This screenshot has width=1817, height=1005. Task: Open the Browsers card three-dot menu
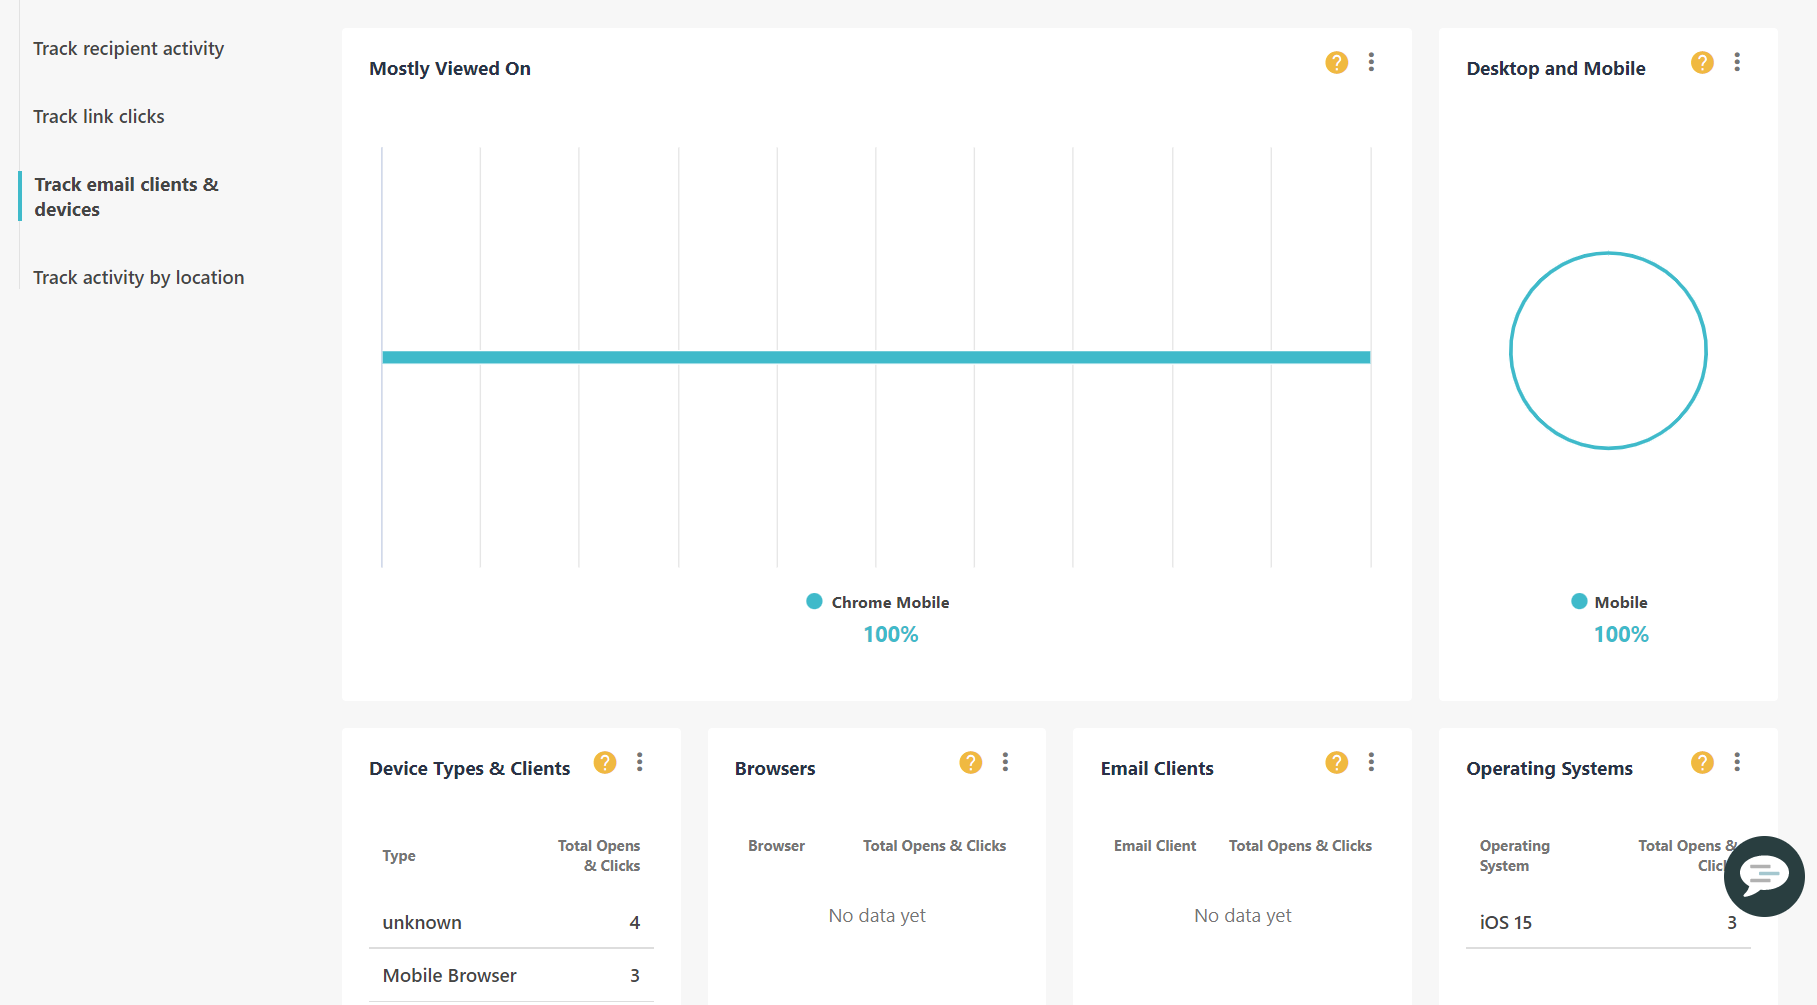[x=1005, y=763]
